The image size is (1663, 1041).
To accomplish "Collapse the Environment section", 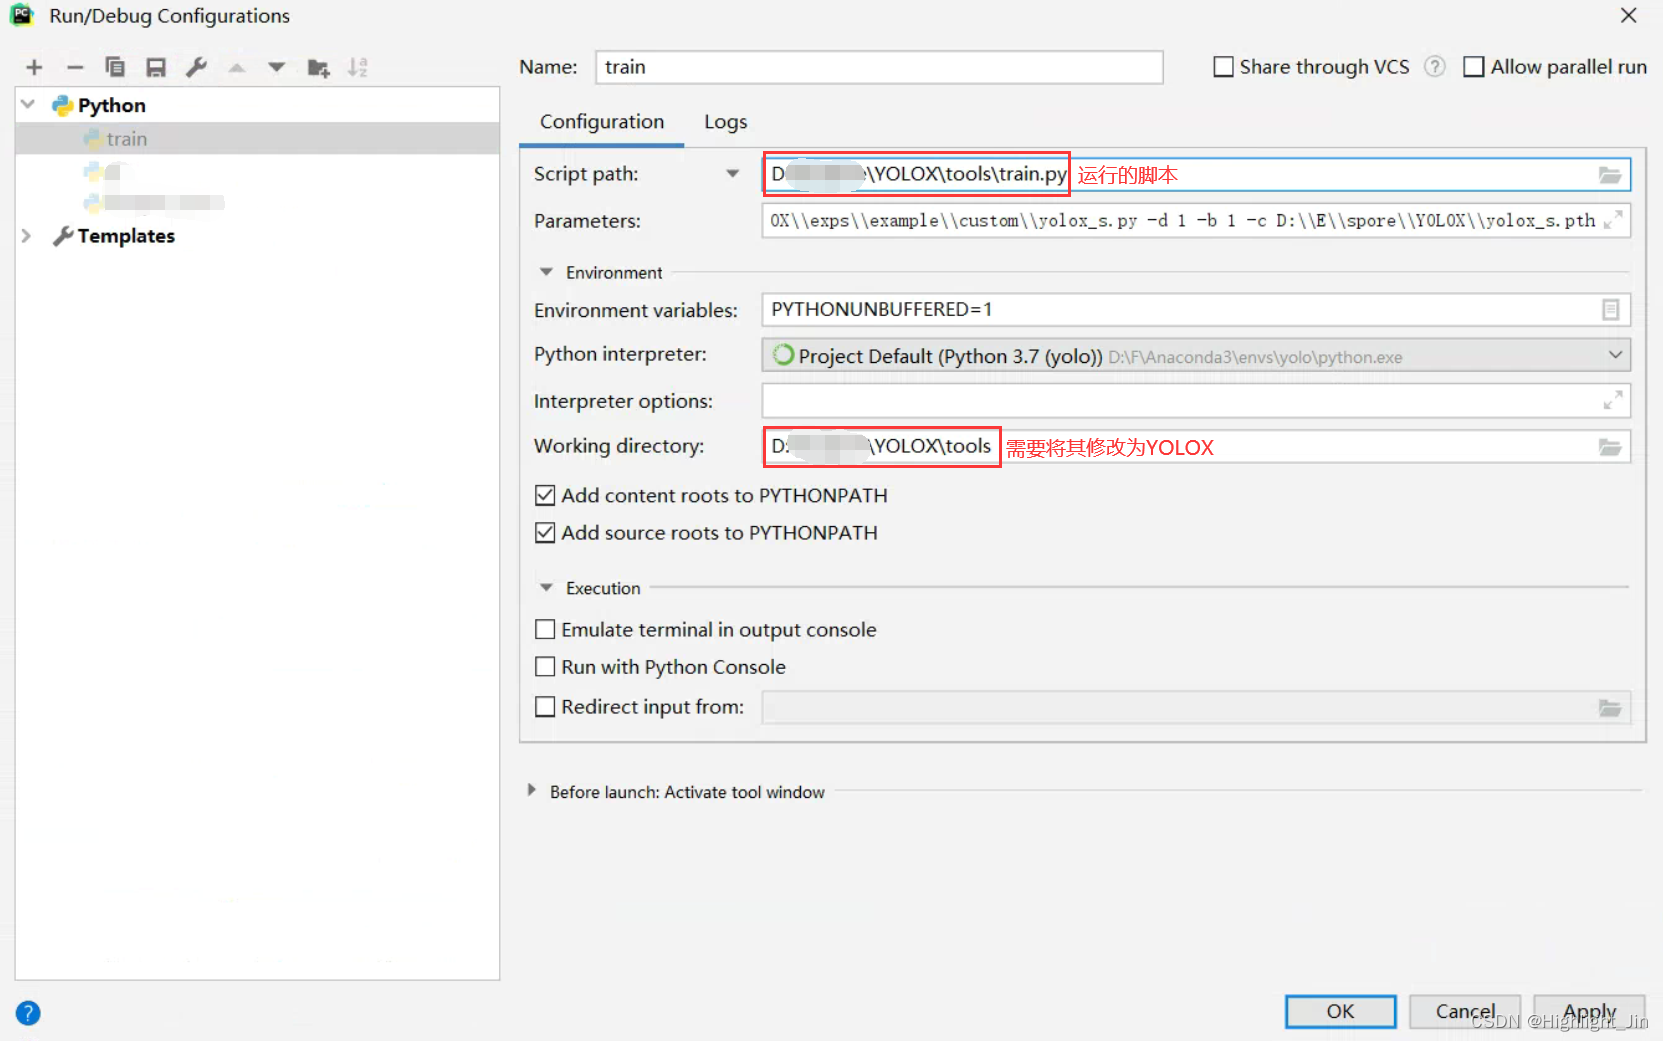I will pos(545,271).
